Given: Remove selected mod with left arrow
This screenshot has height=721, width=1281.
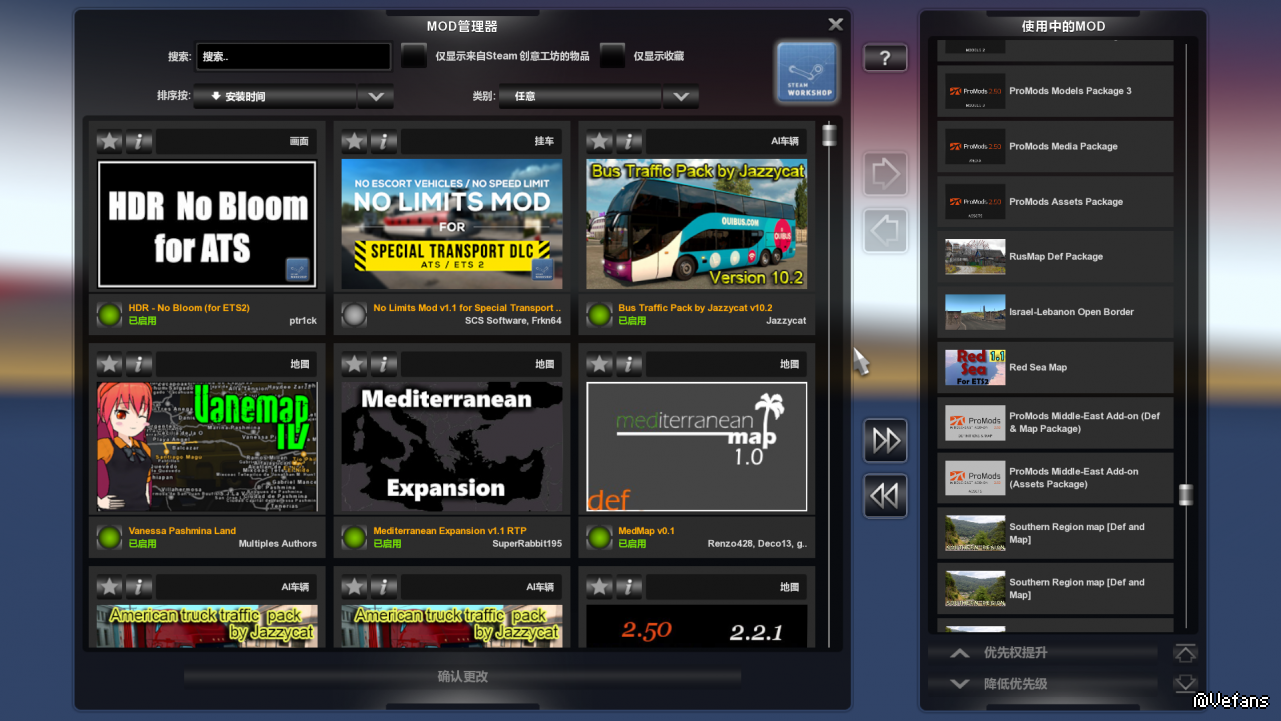Looking at the screenshot, I should point(885,231).
